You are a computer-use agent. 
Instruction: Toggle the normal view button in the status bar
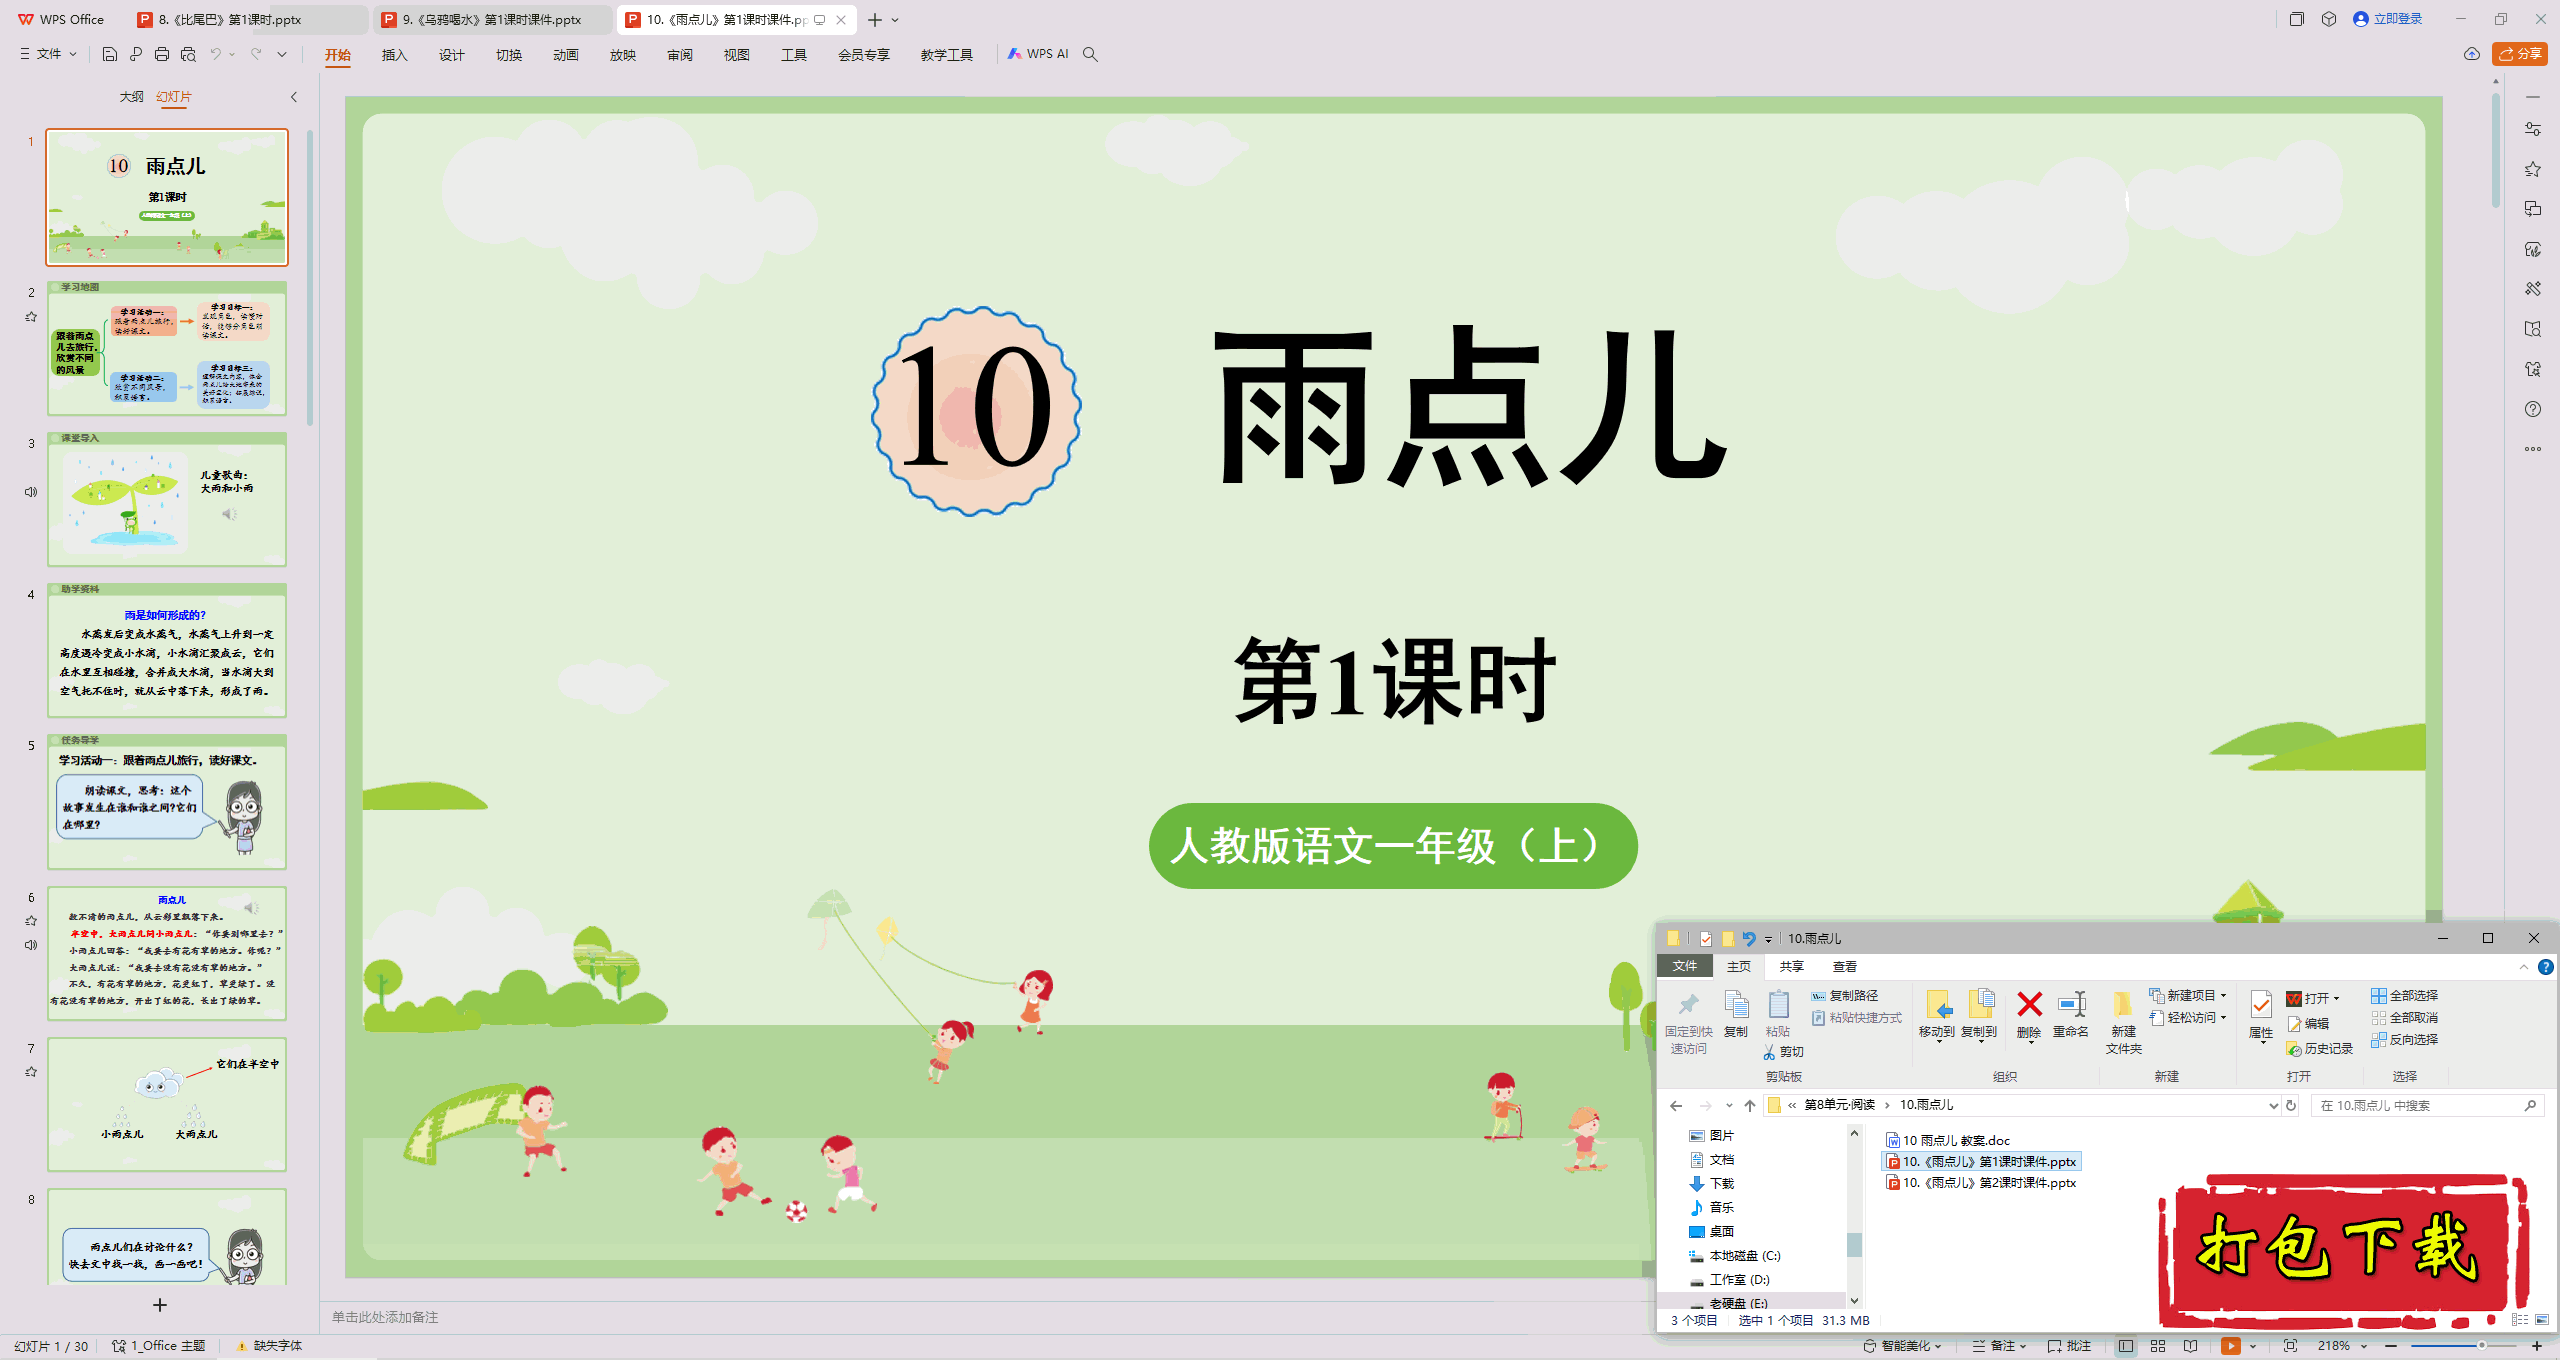click(x=2126, y=1346)
